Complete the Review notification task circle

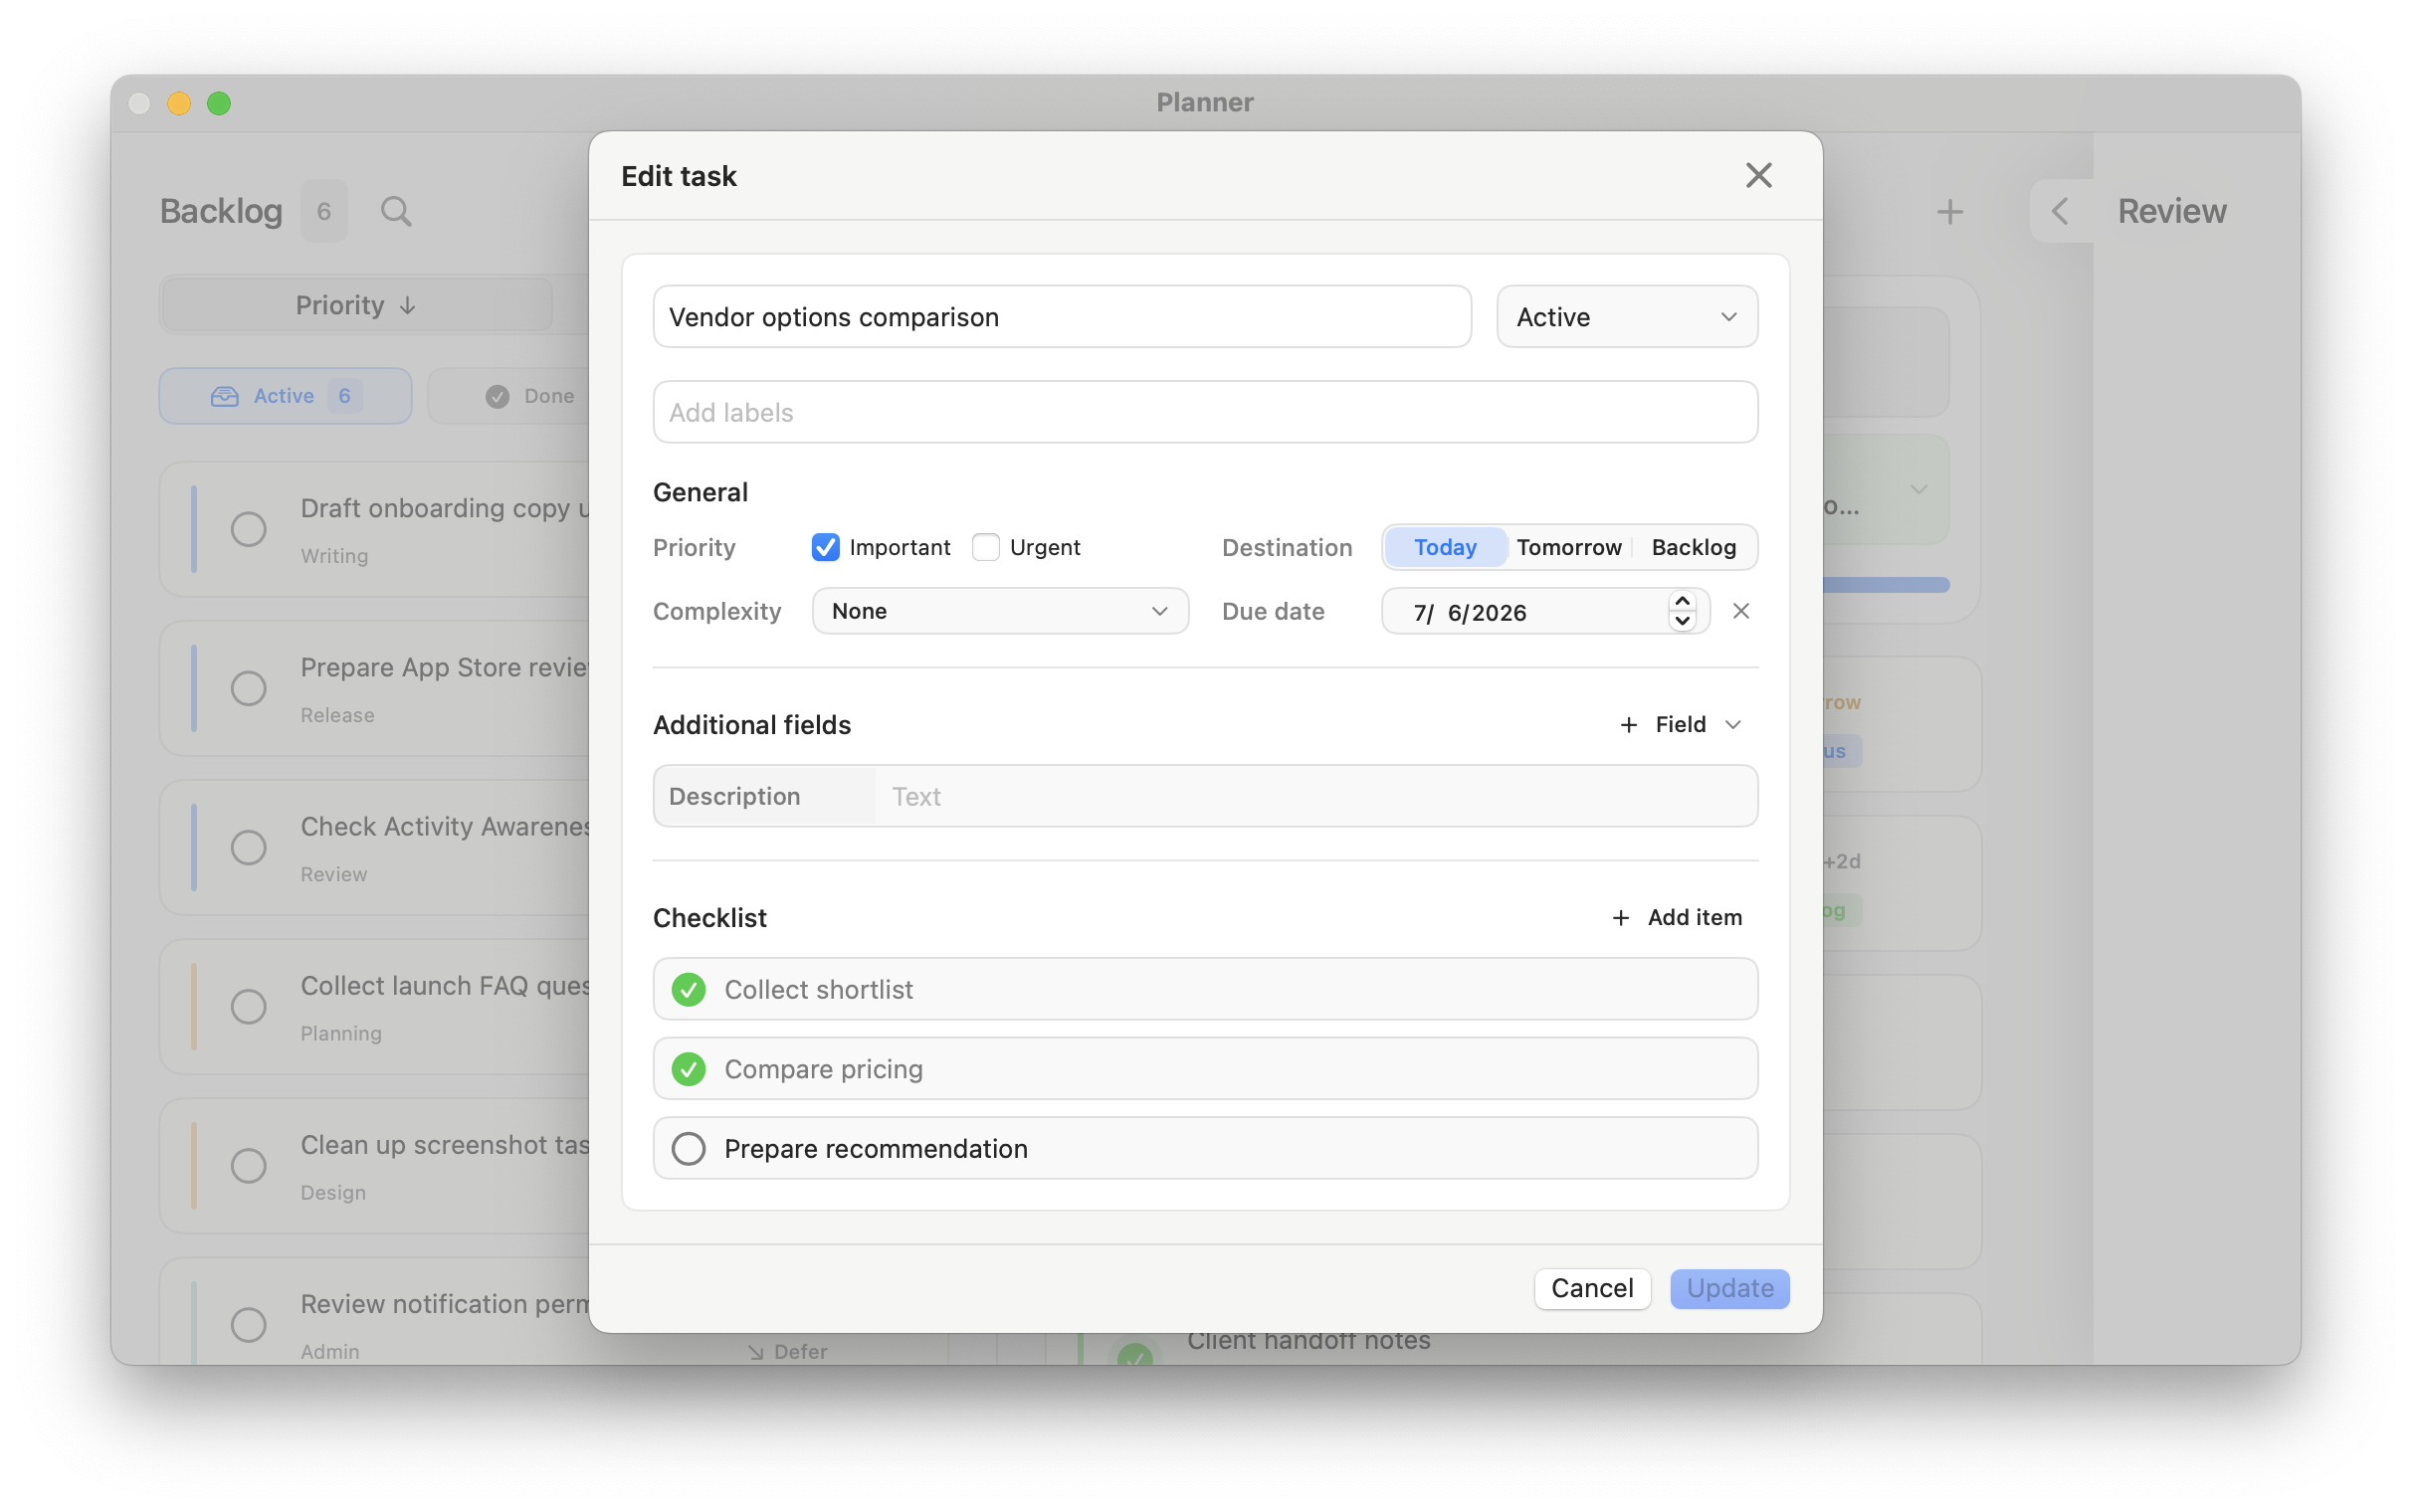(248, 1324)
